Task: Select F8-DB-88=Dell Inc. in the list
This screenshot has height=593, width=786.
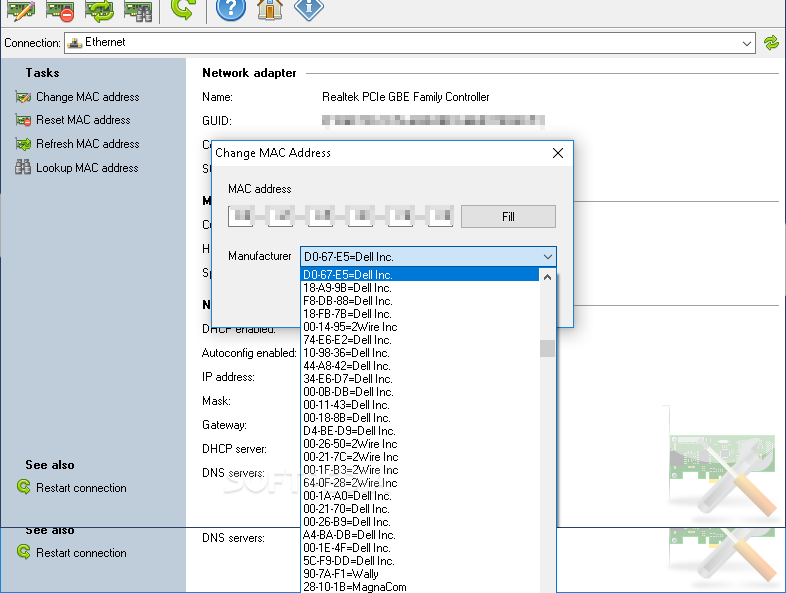Action: (x=420, y=301)
